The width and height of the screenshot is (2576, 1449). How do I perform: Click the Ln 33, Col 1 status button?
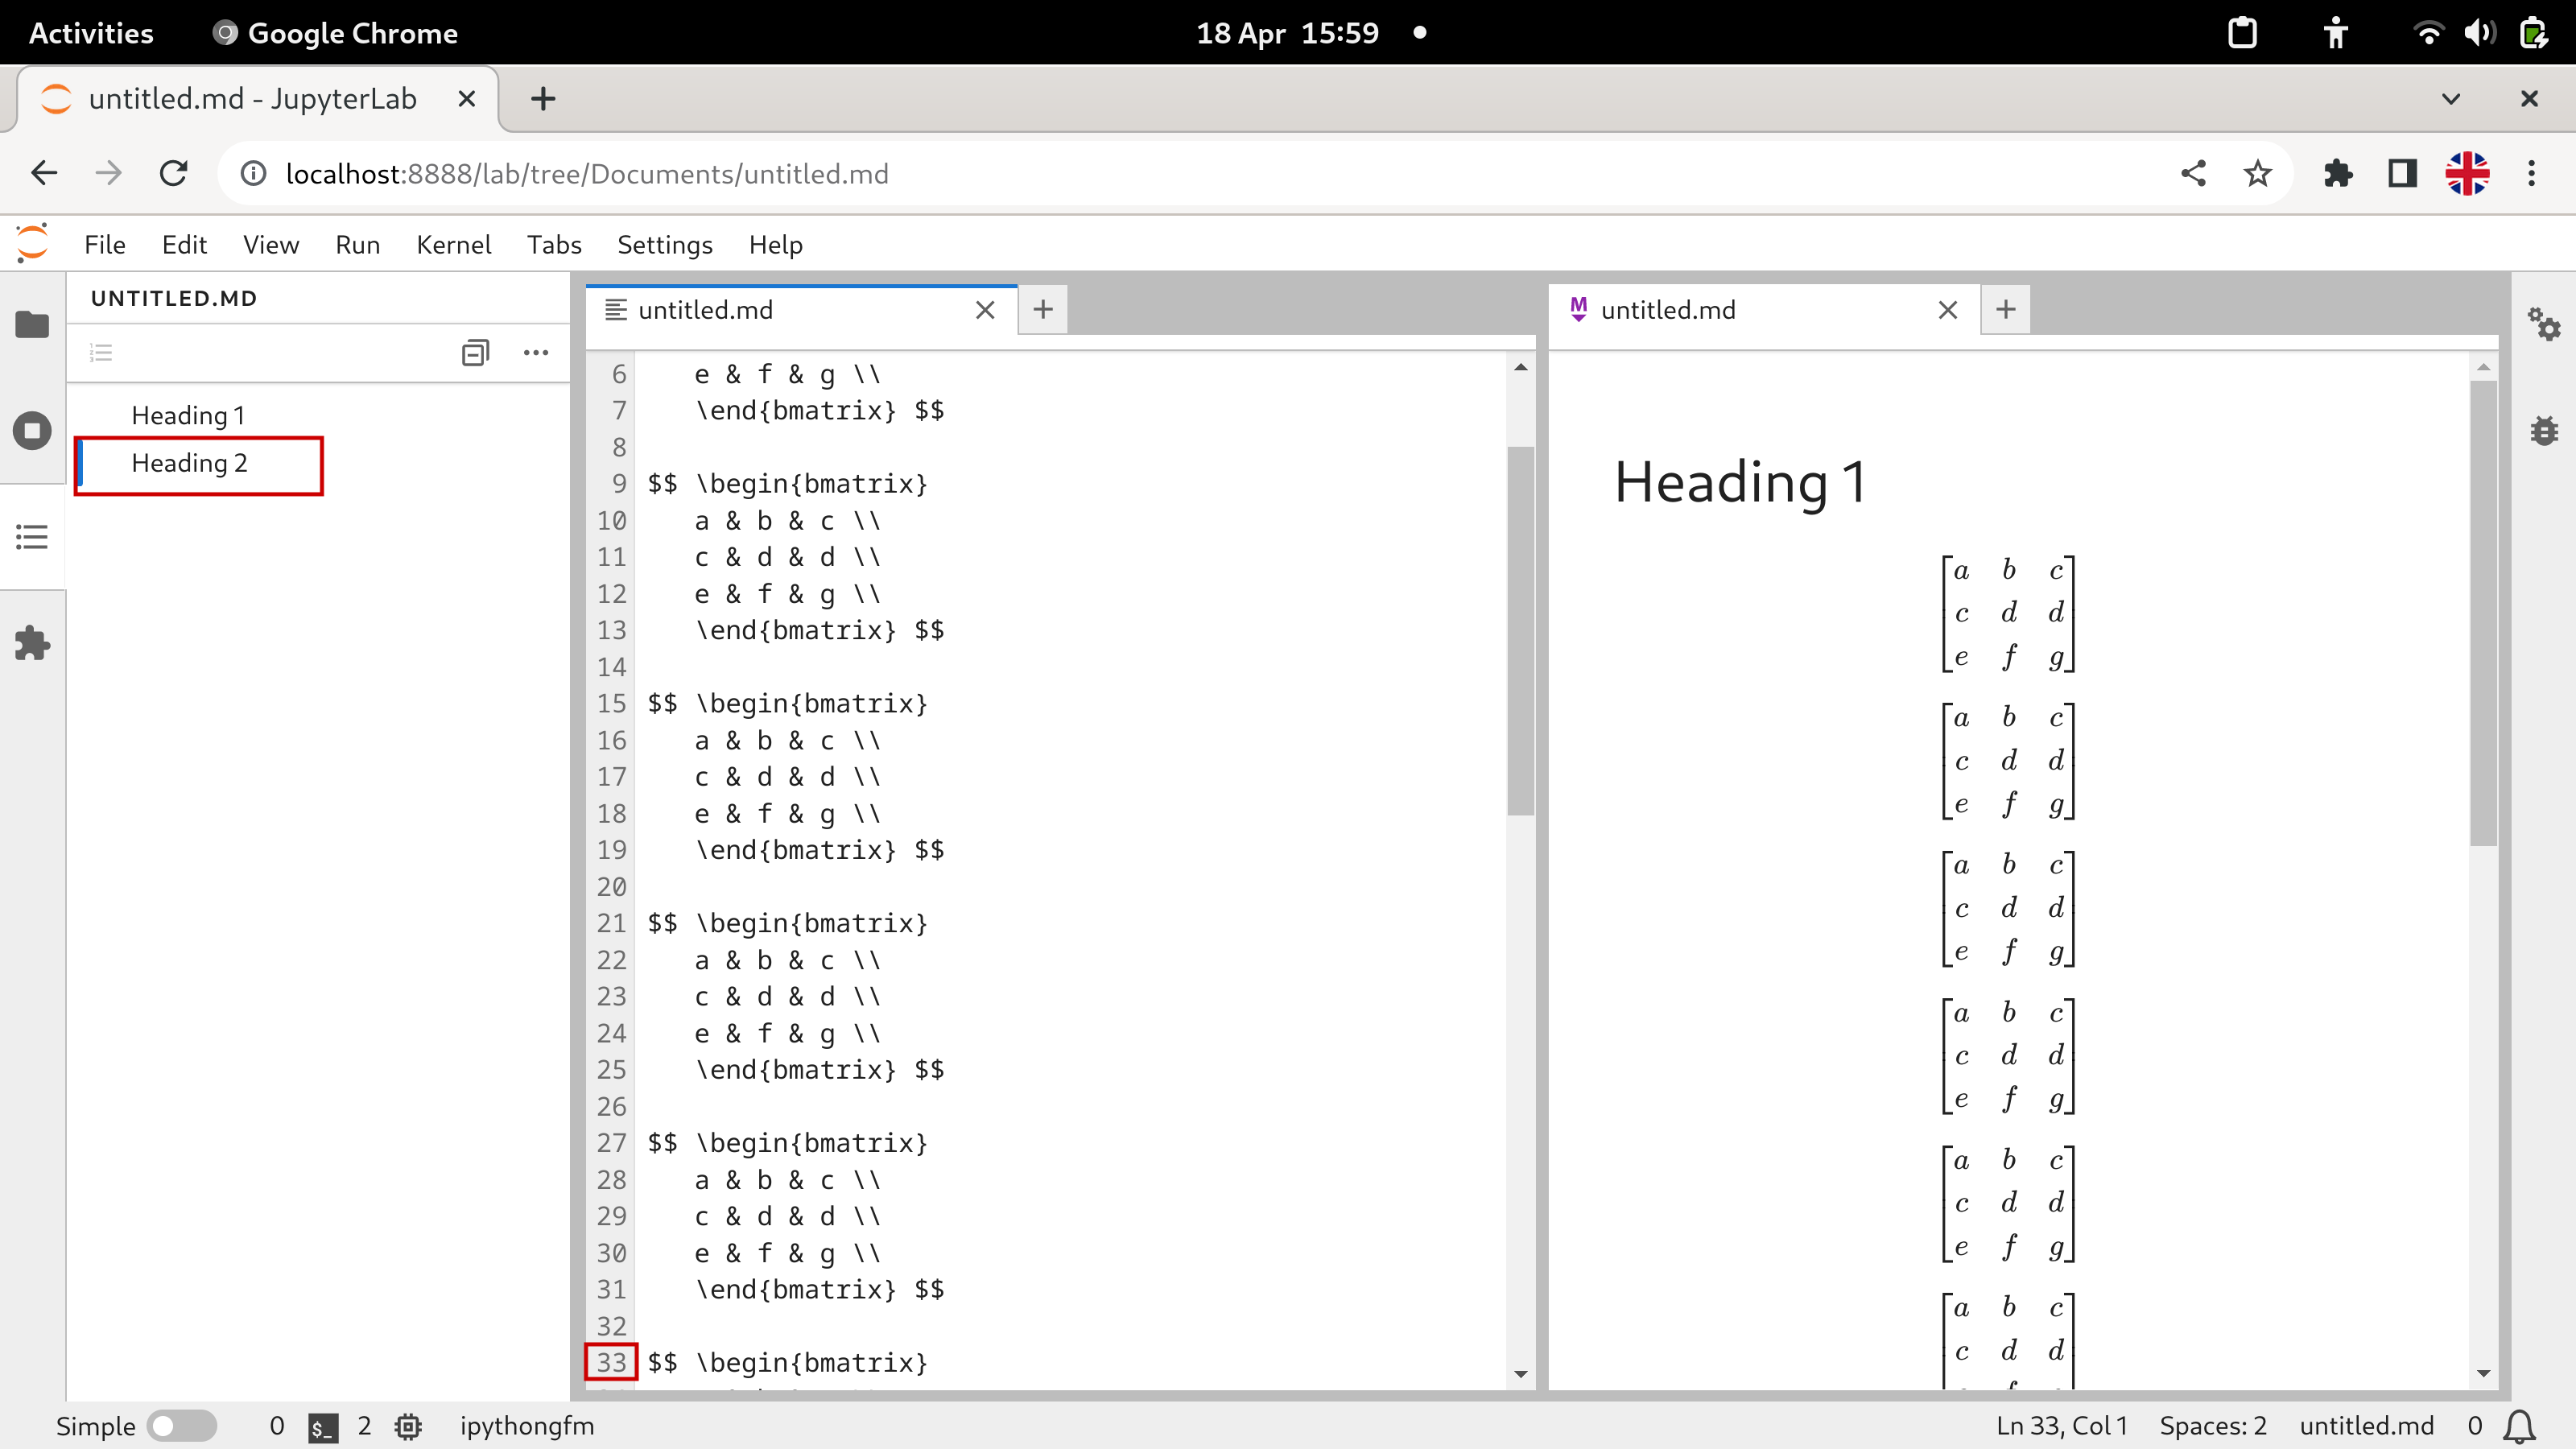2061,1425
